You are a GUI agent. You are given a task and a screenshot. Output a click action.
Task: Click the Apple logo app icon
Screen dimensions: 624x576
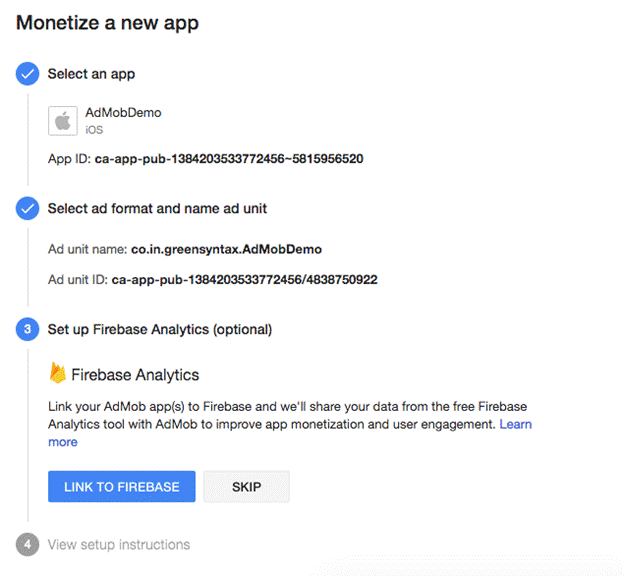coord(63,121)
